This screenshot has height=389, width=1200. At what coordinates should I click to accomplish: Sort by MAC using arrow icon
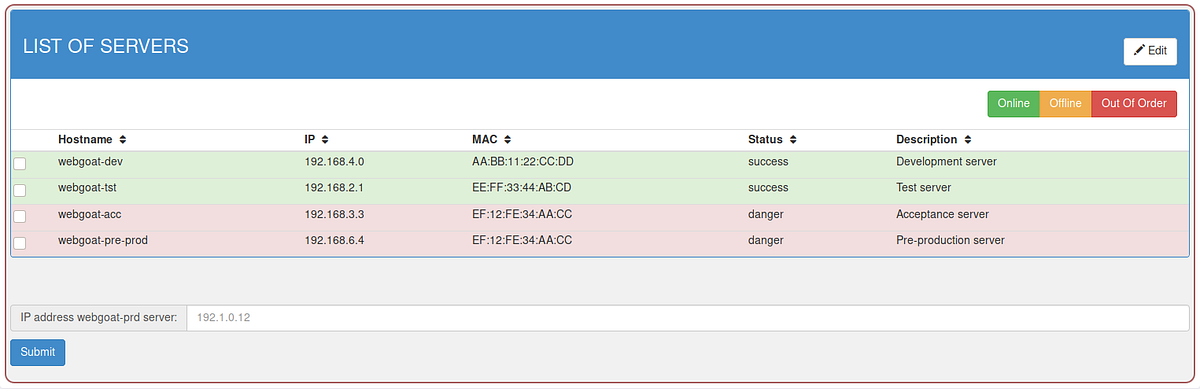click(507, 140)
